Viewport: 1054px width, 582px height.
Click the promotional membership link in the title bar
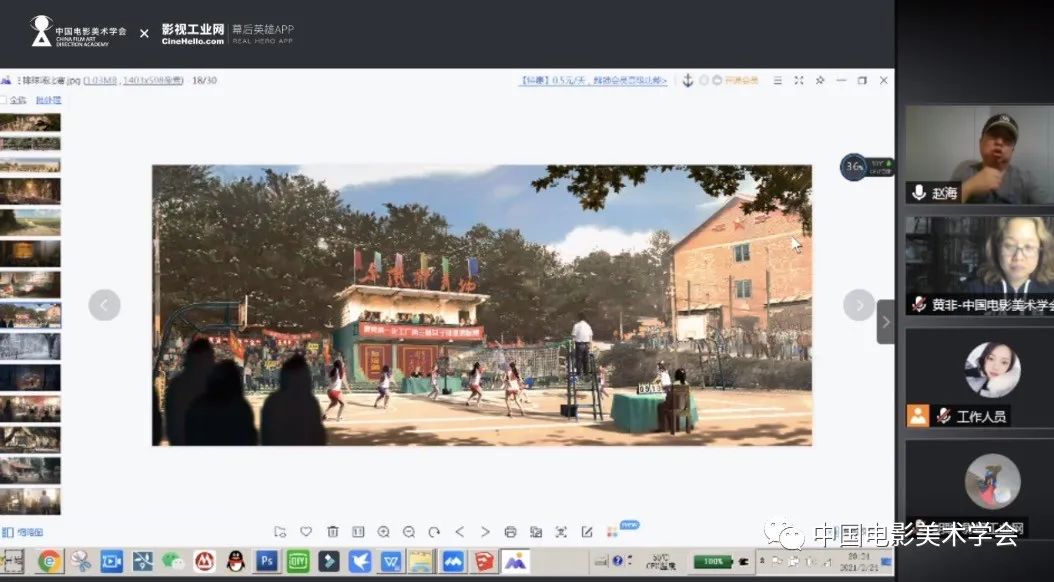(x=593, y=80)
